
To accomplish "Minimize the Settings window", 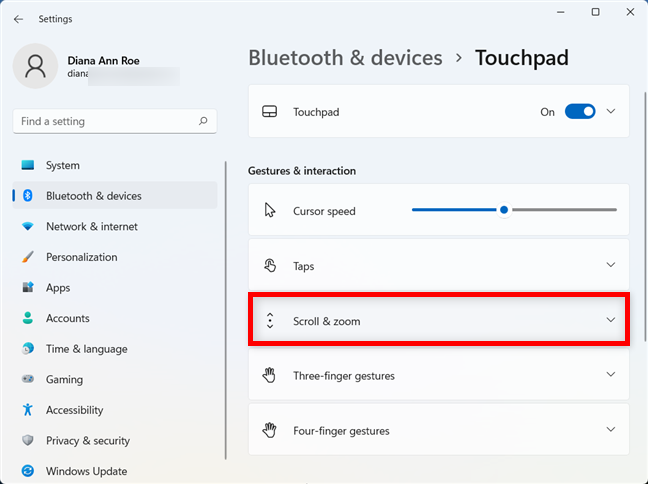I will [x=560, y=12].
